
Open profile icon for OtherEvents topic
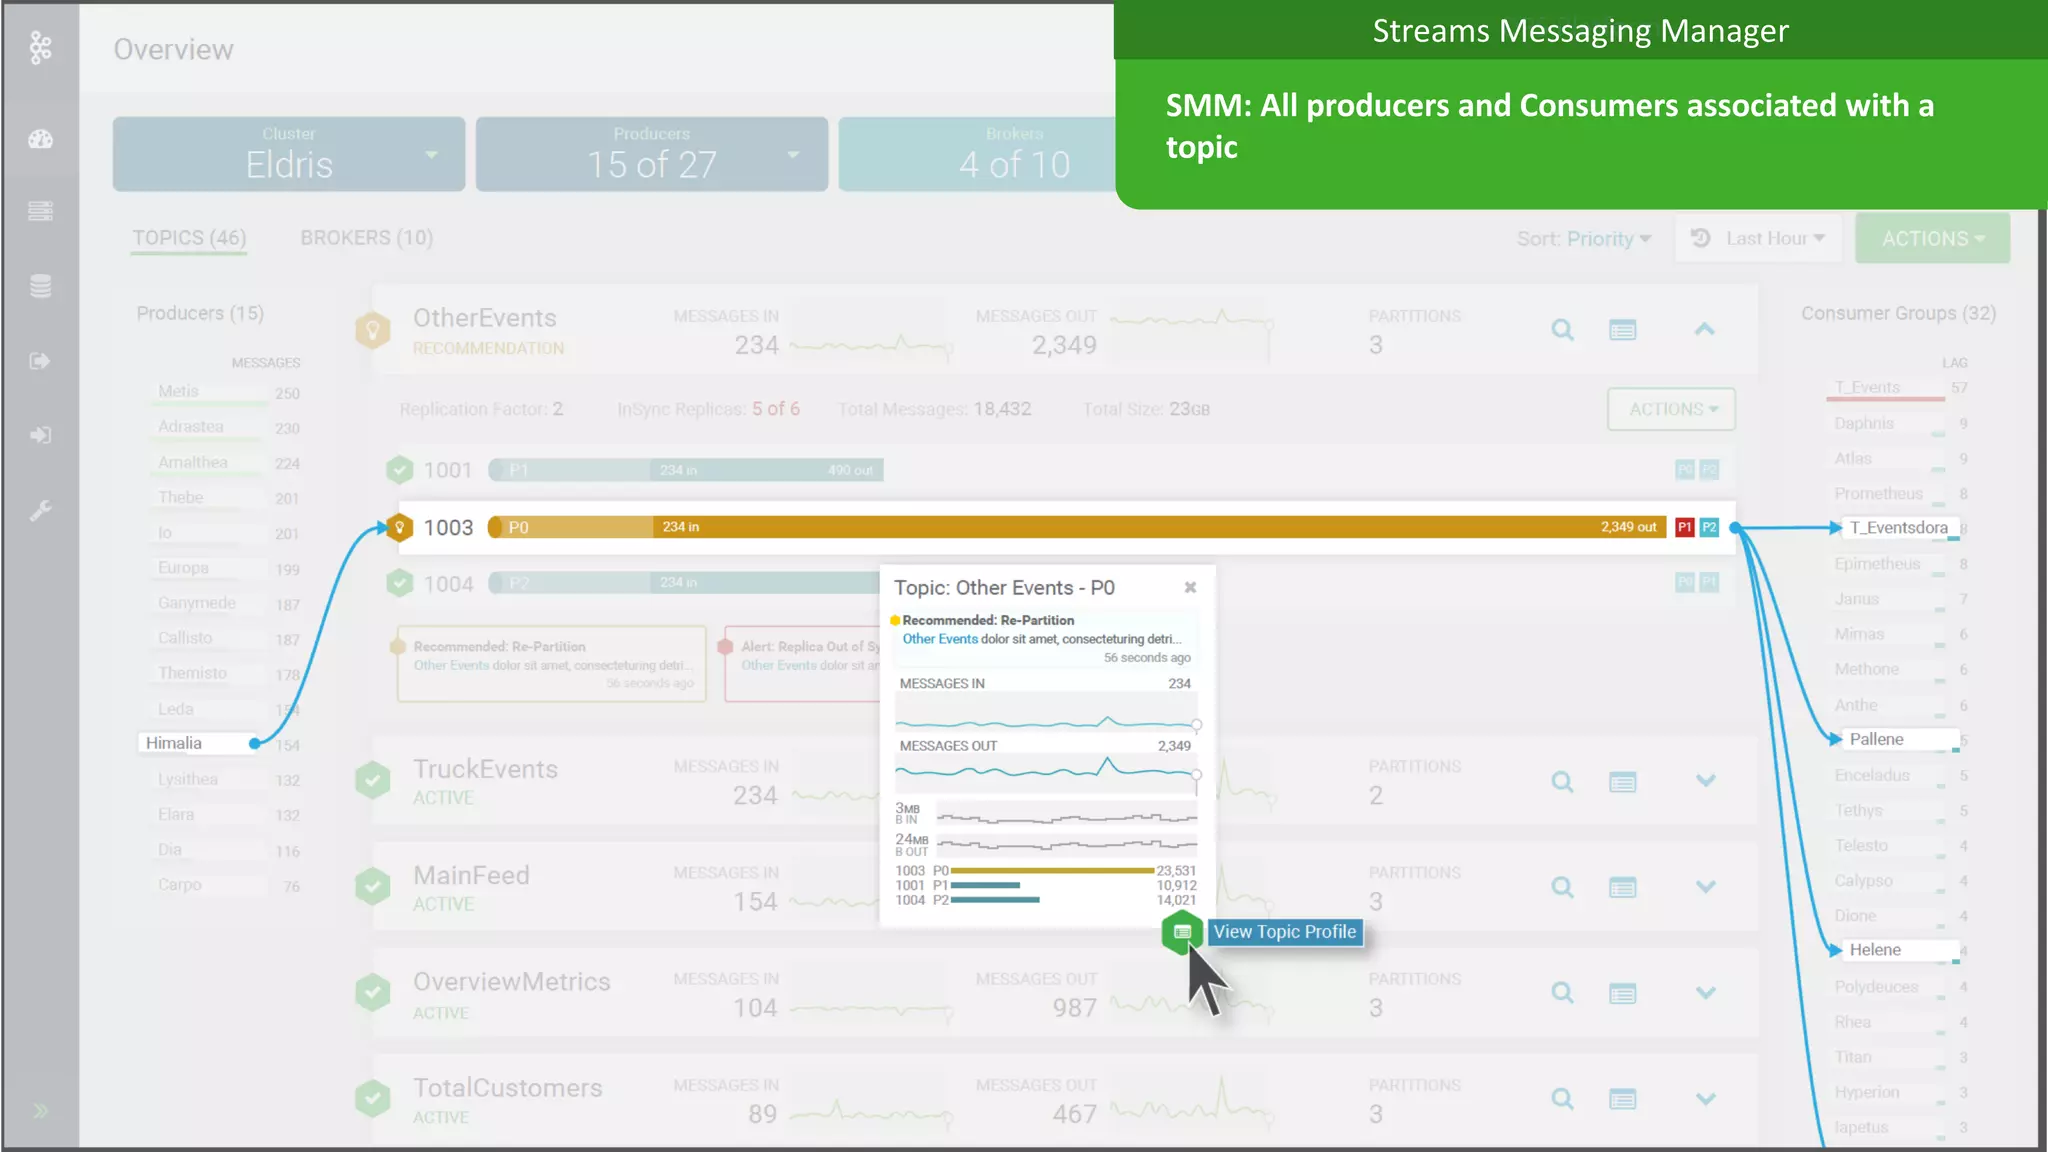(x=1622, y=330)
